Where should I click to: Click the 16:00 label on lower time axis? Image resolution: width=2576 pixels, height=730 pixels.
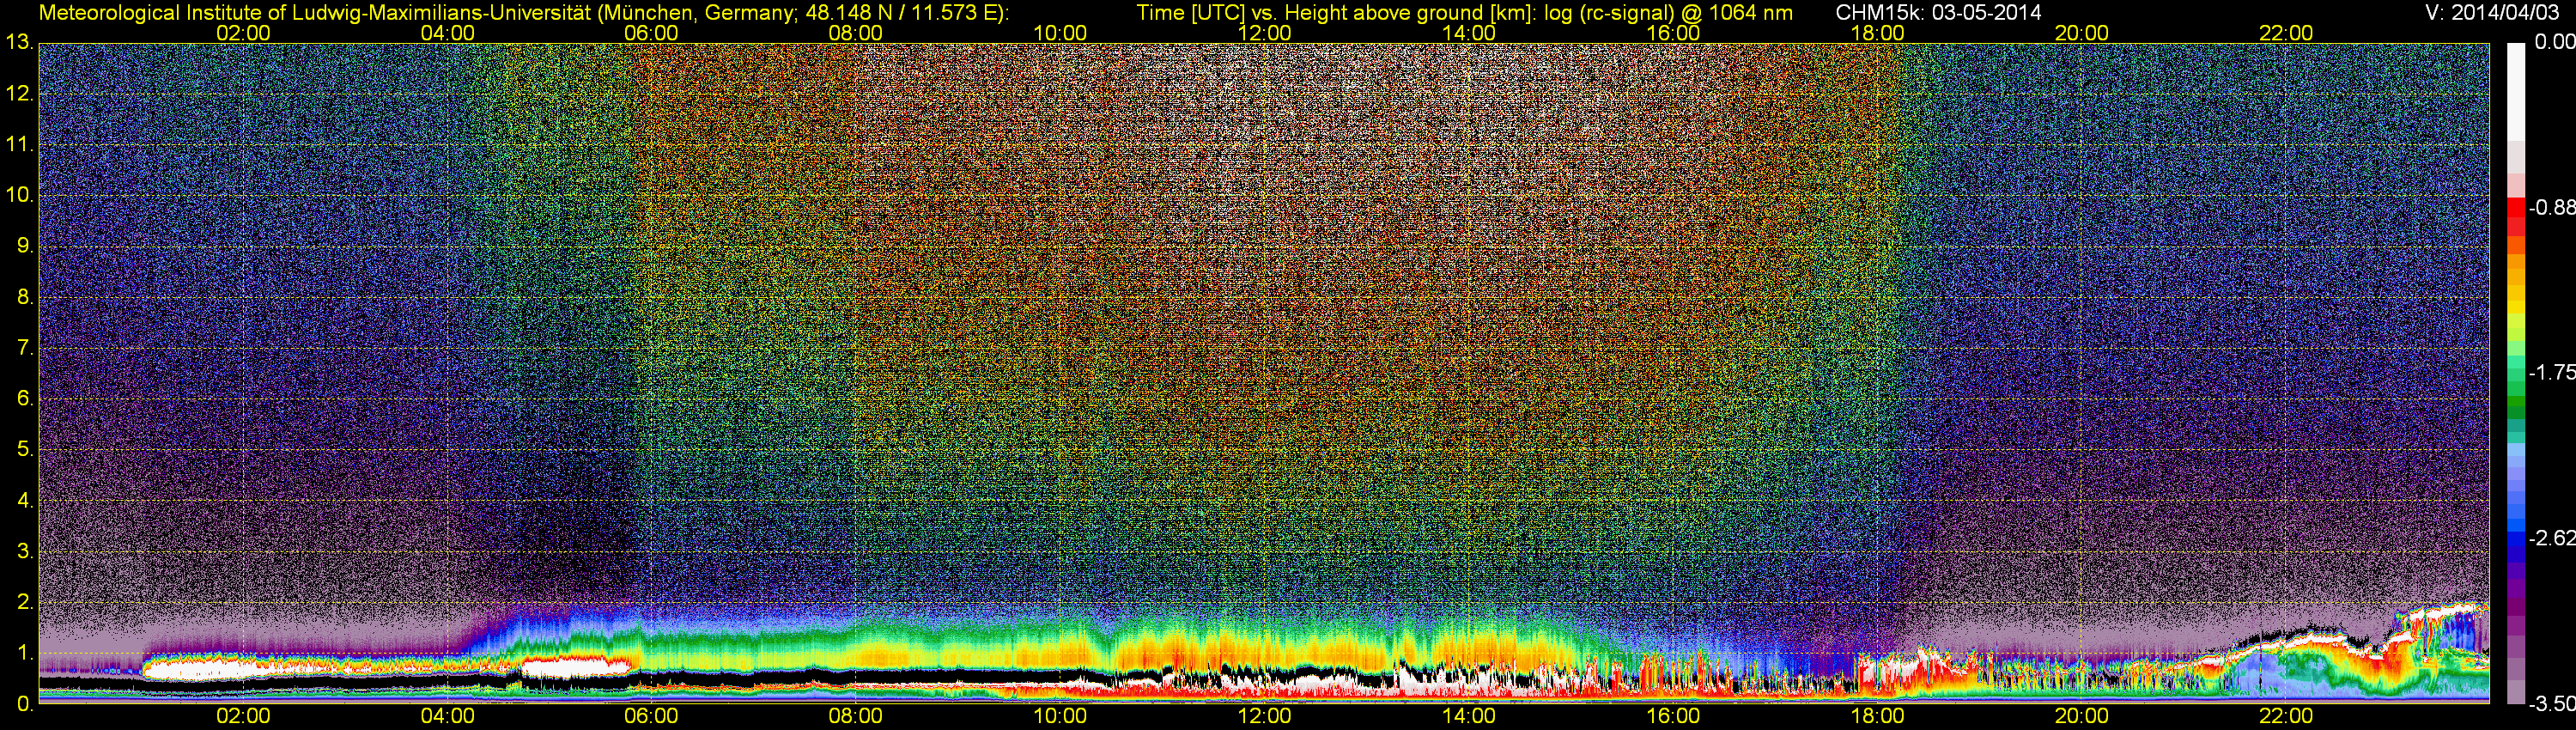pos(1673,717)
